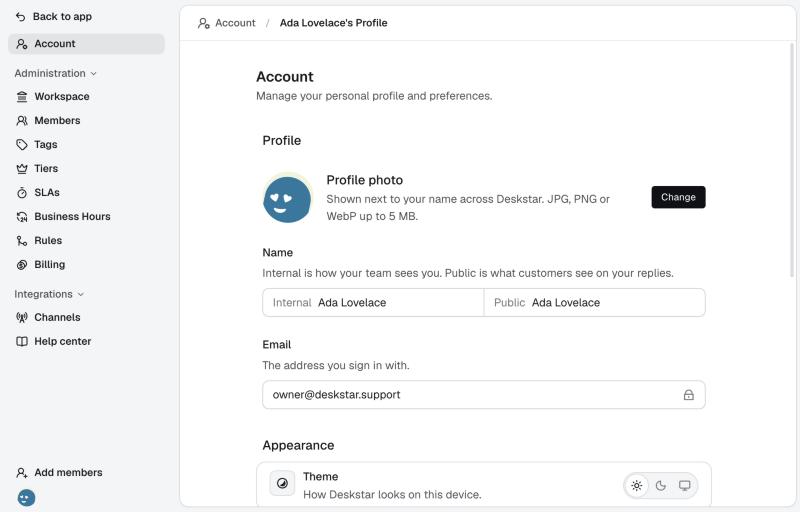Viewport: 800px width, 512px height.
Task: Open Help center settings
Action: pyautogui.click(x=86, y=341)
